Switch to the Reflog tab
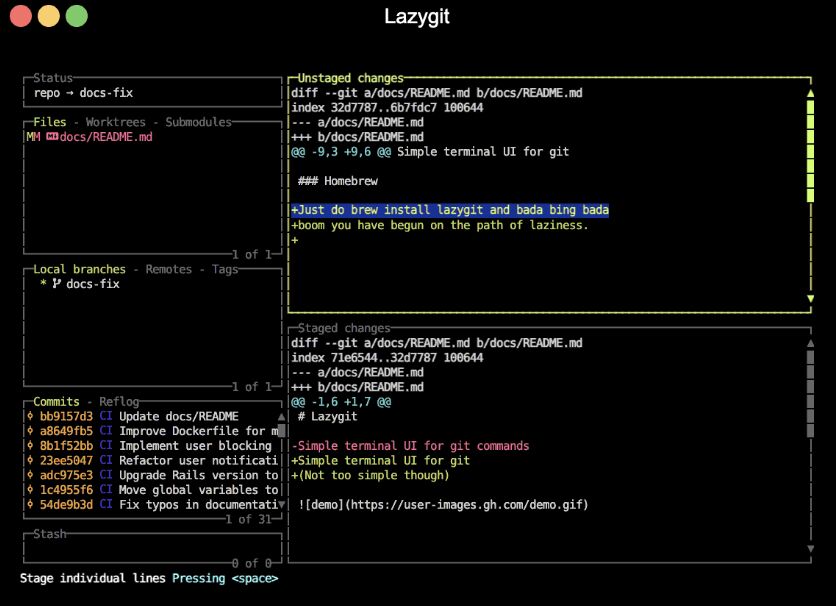The height and width of the screenshot is (606, 836). (x=119, y=401)
